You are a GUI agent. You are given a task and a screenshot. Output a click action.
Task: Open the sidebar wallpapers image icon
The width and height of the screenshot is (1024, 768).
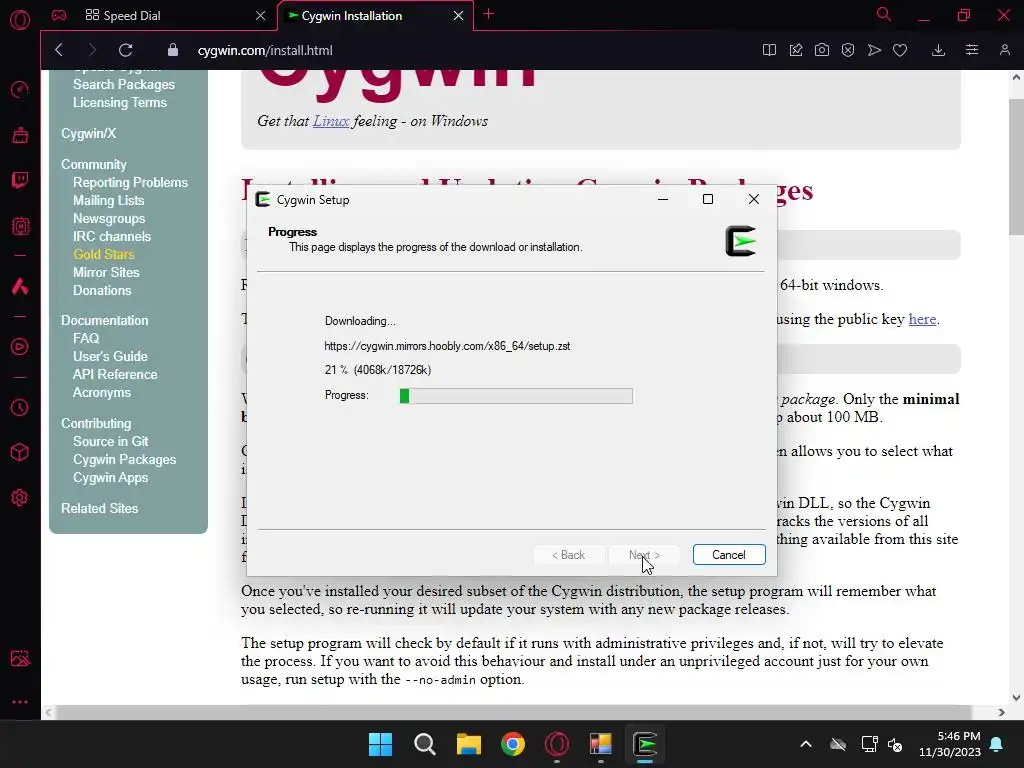tap(20, 658)
